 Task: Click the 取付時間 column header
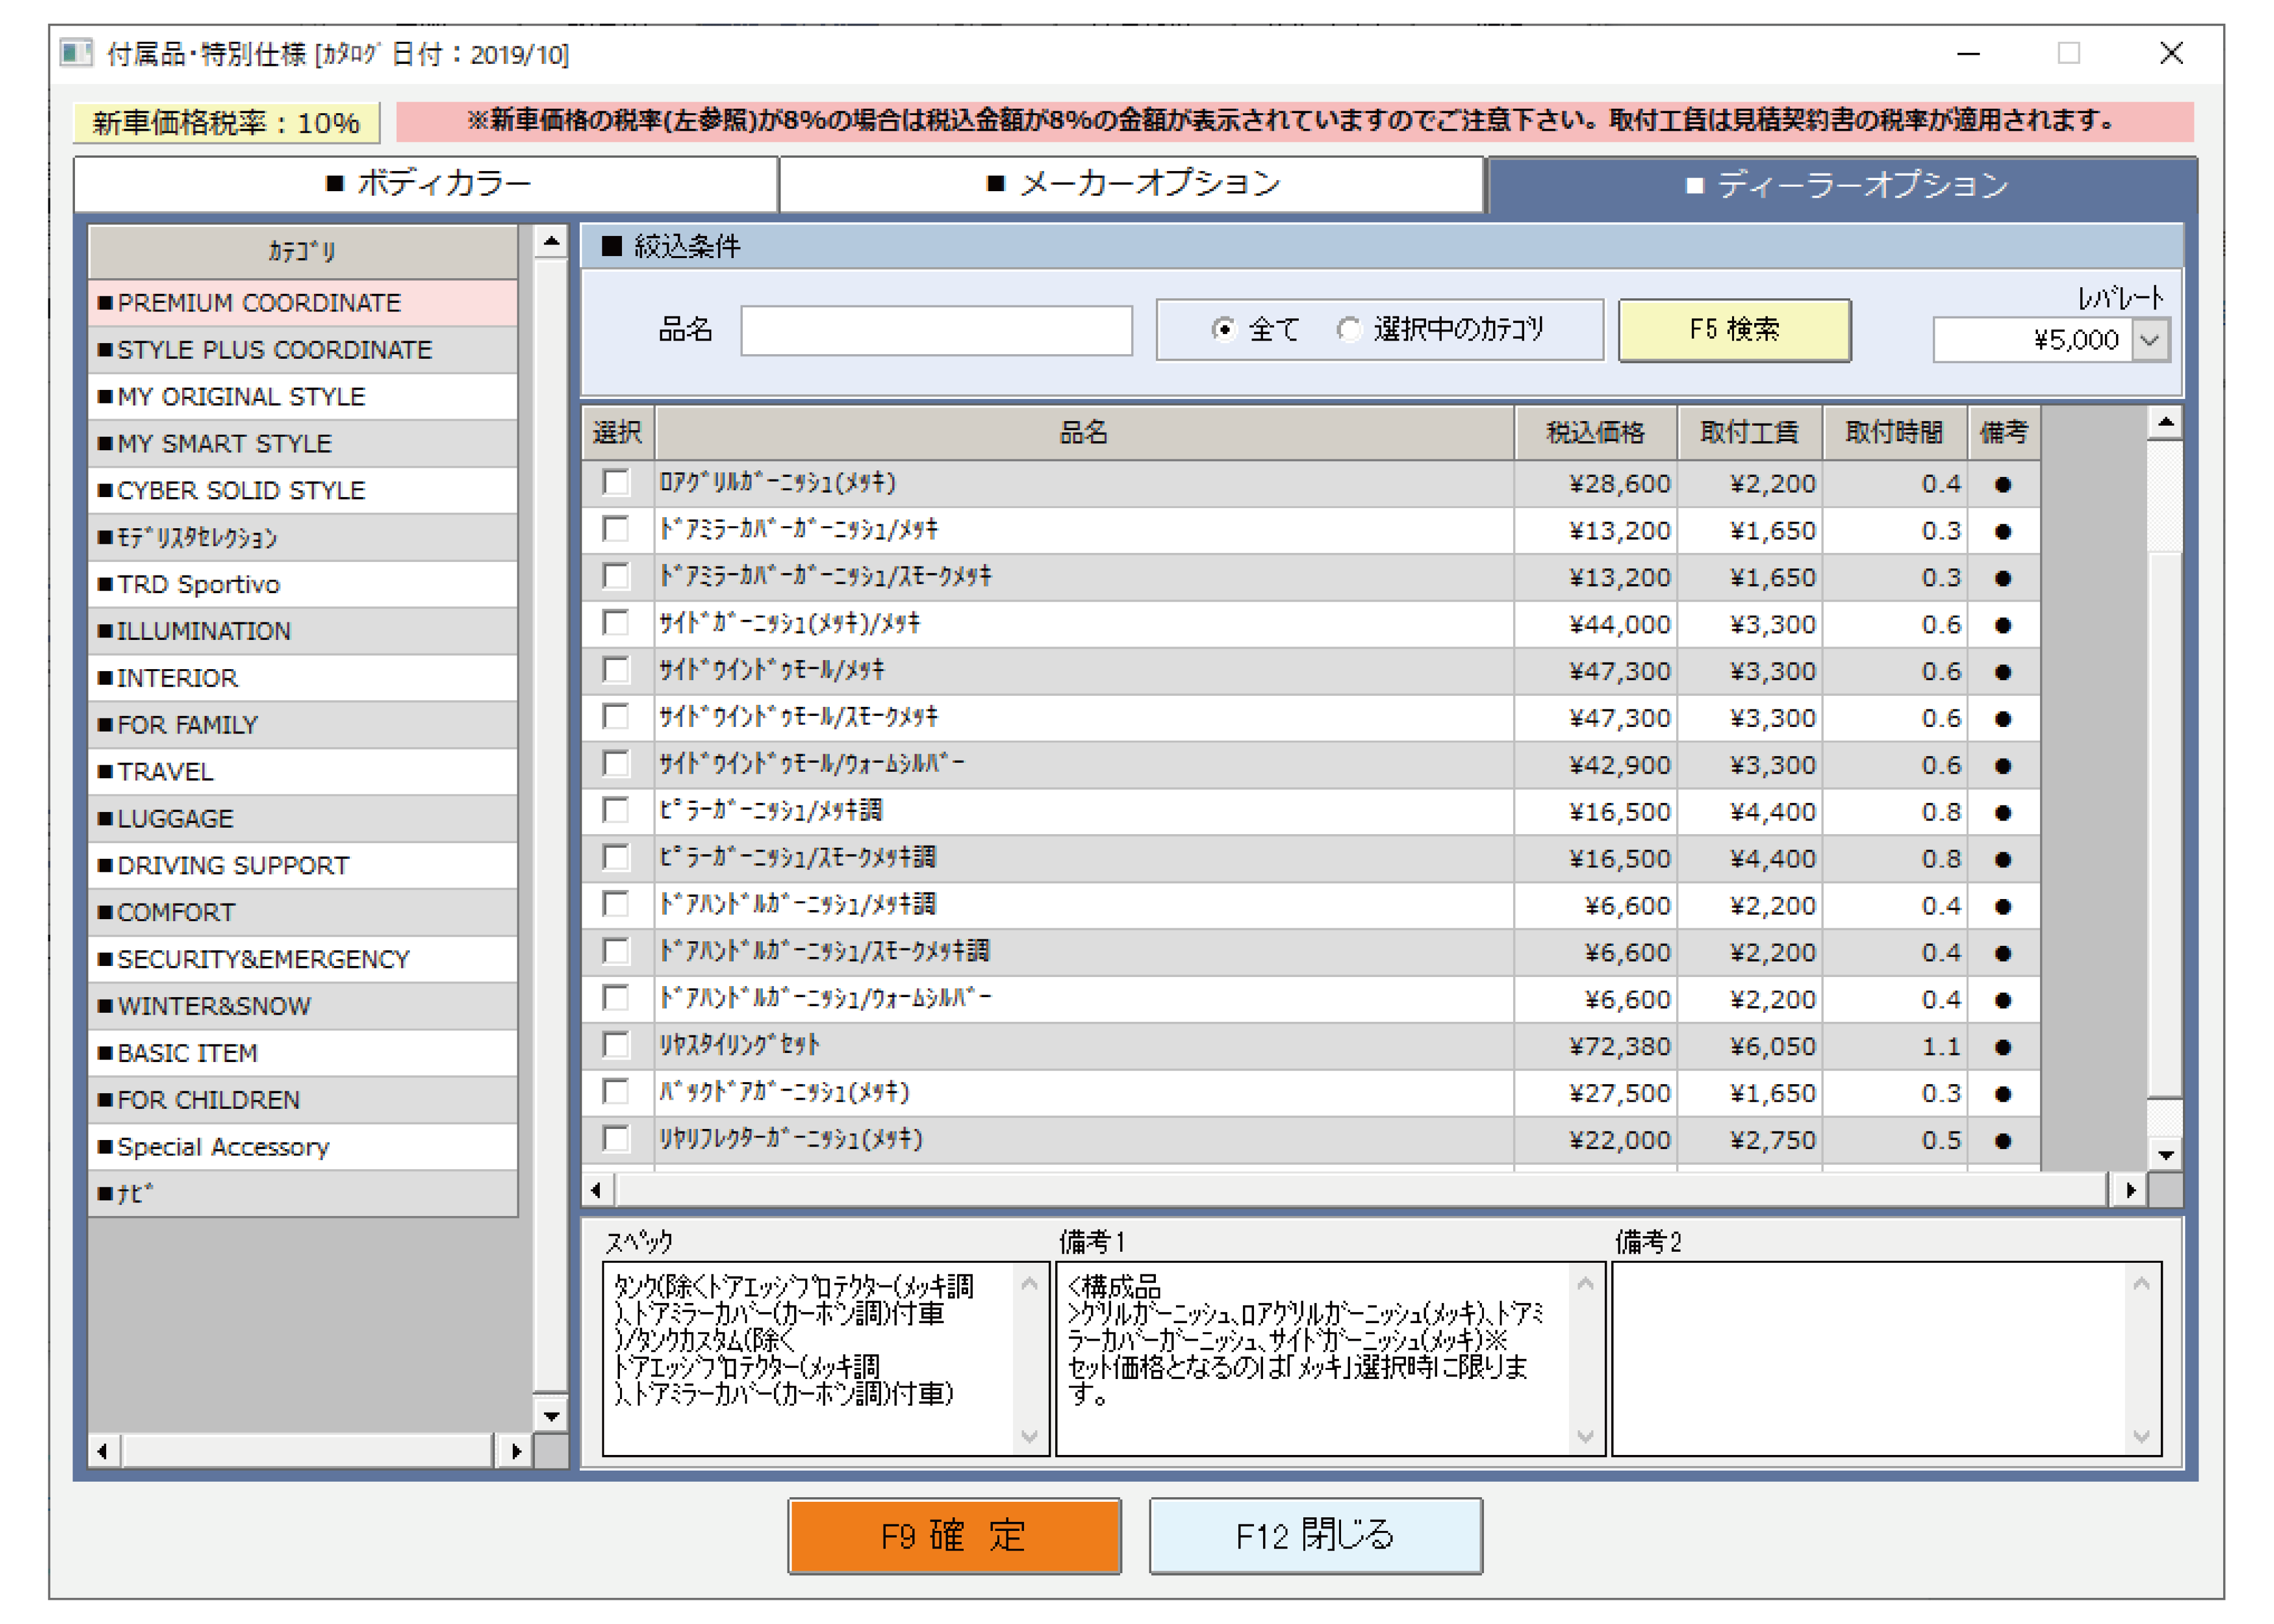pos(1895,433)
